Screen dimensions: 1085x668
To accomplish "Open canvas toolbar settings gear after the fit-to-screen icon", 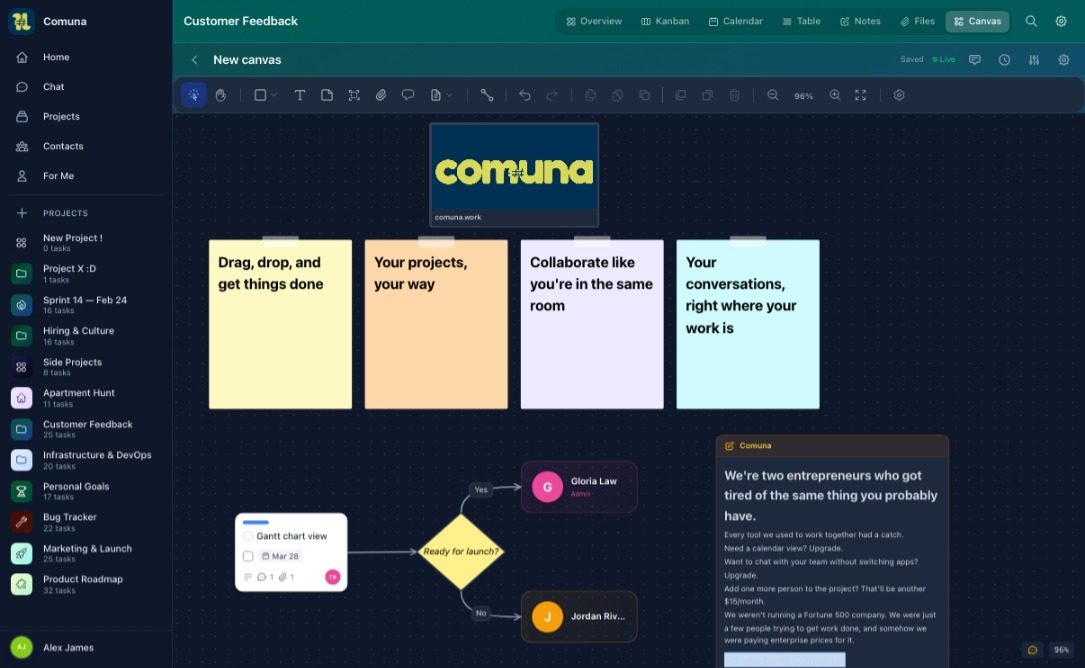I will click(x=899, y=96).
